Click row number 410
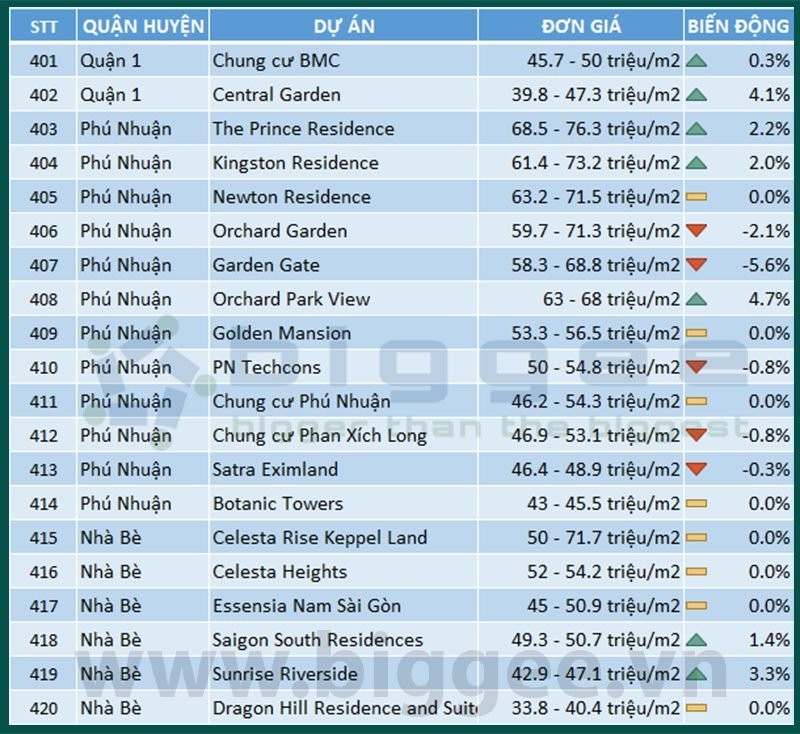The width and height of the screenshot is (800, 734). coord(43,368)
